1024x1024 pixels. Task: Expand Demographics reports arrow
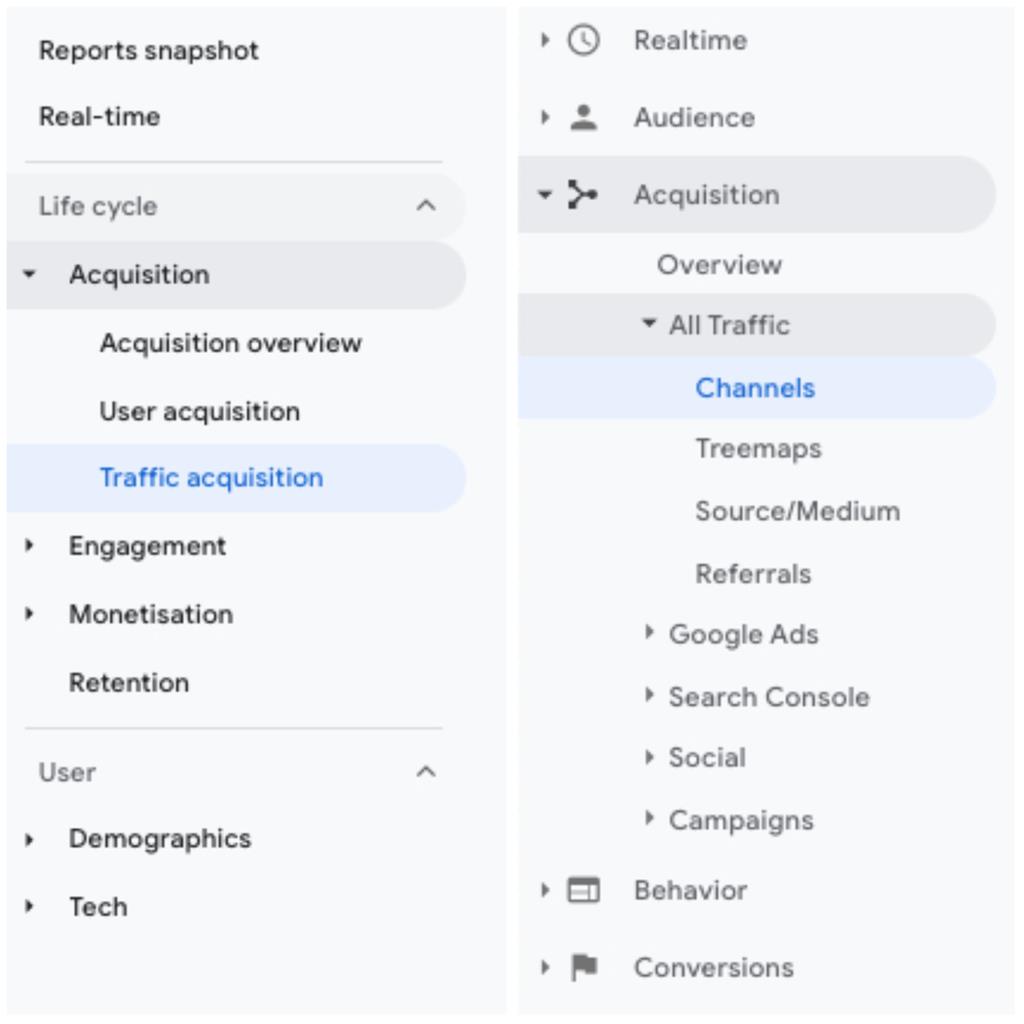coord(29,839)
